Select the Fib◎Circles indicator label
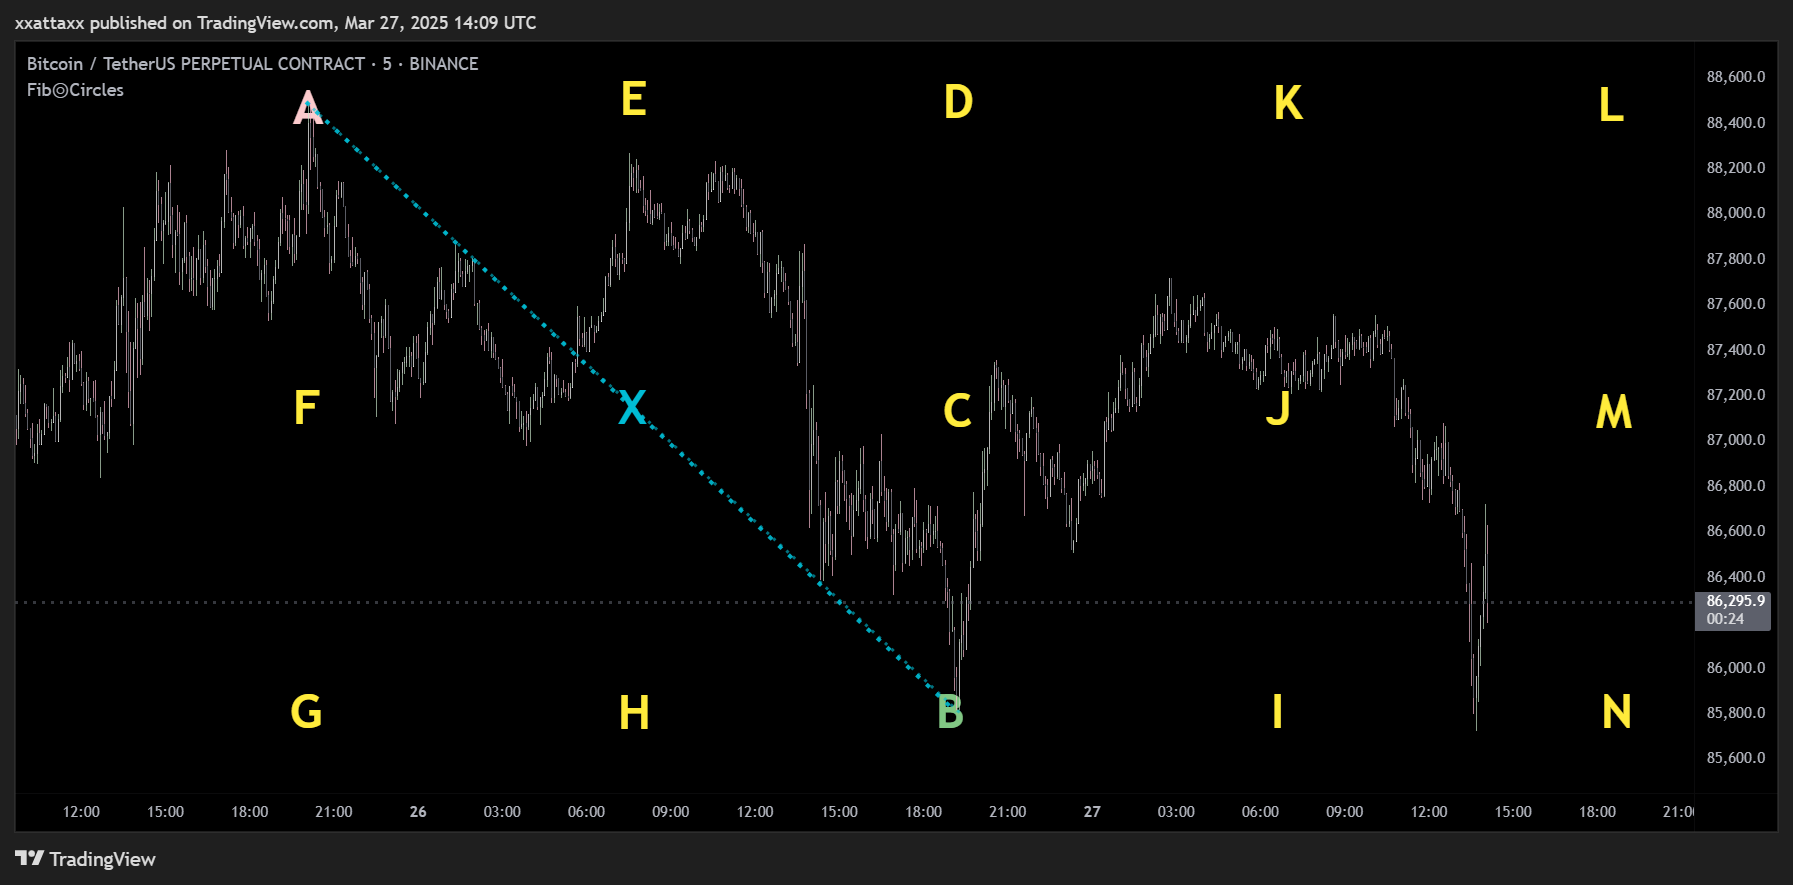The width and height of the screenshot is (1793, 885). tap(75, 90)
